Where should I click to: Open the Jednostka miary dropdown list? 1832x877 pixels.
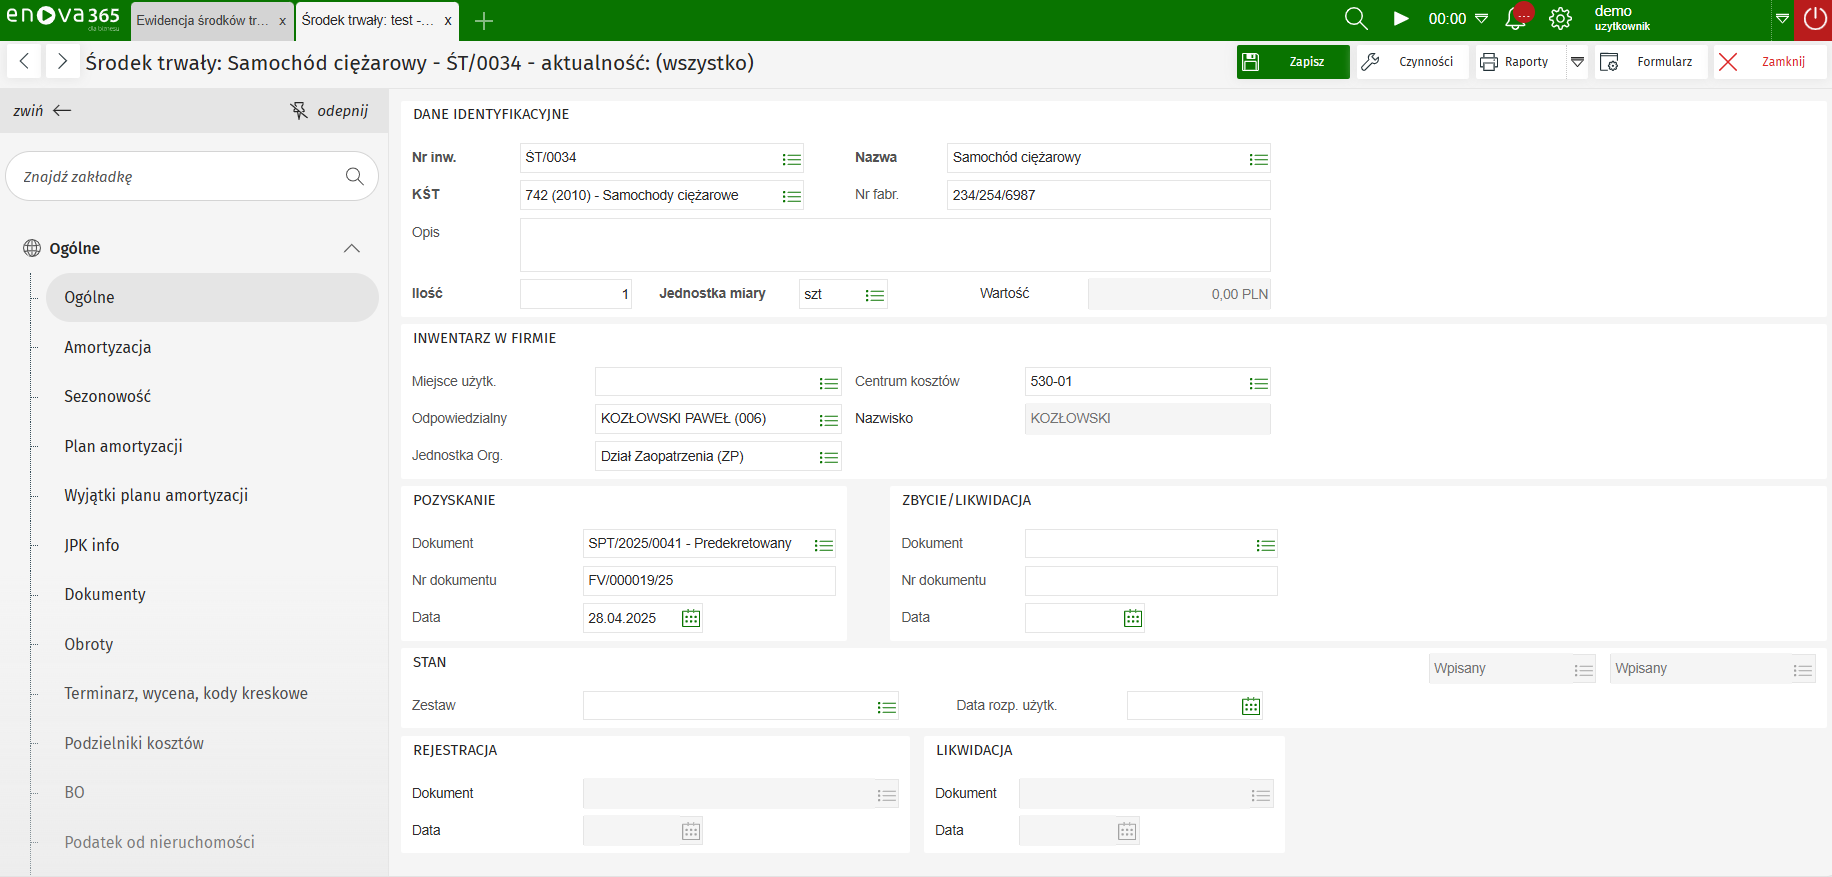[874, 295]
